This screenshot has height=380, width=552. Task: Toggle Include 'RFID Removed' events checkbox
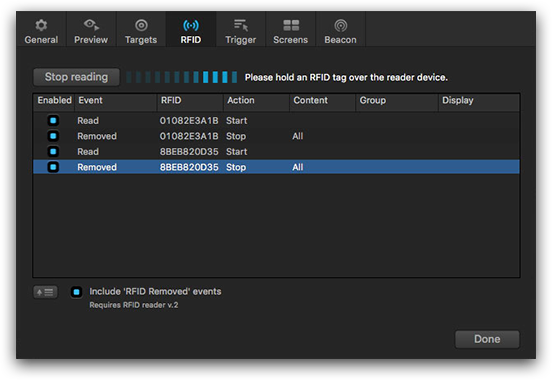[76, 292]
